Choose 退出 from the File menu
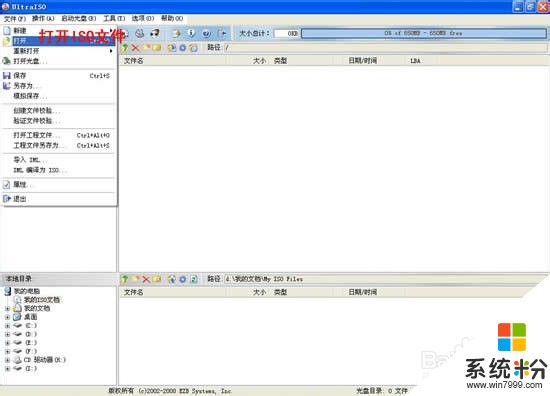Viewport: 550px width, 396px height. tap(59, 199)
